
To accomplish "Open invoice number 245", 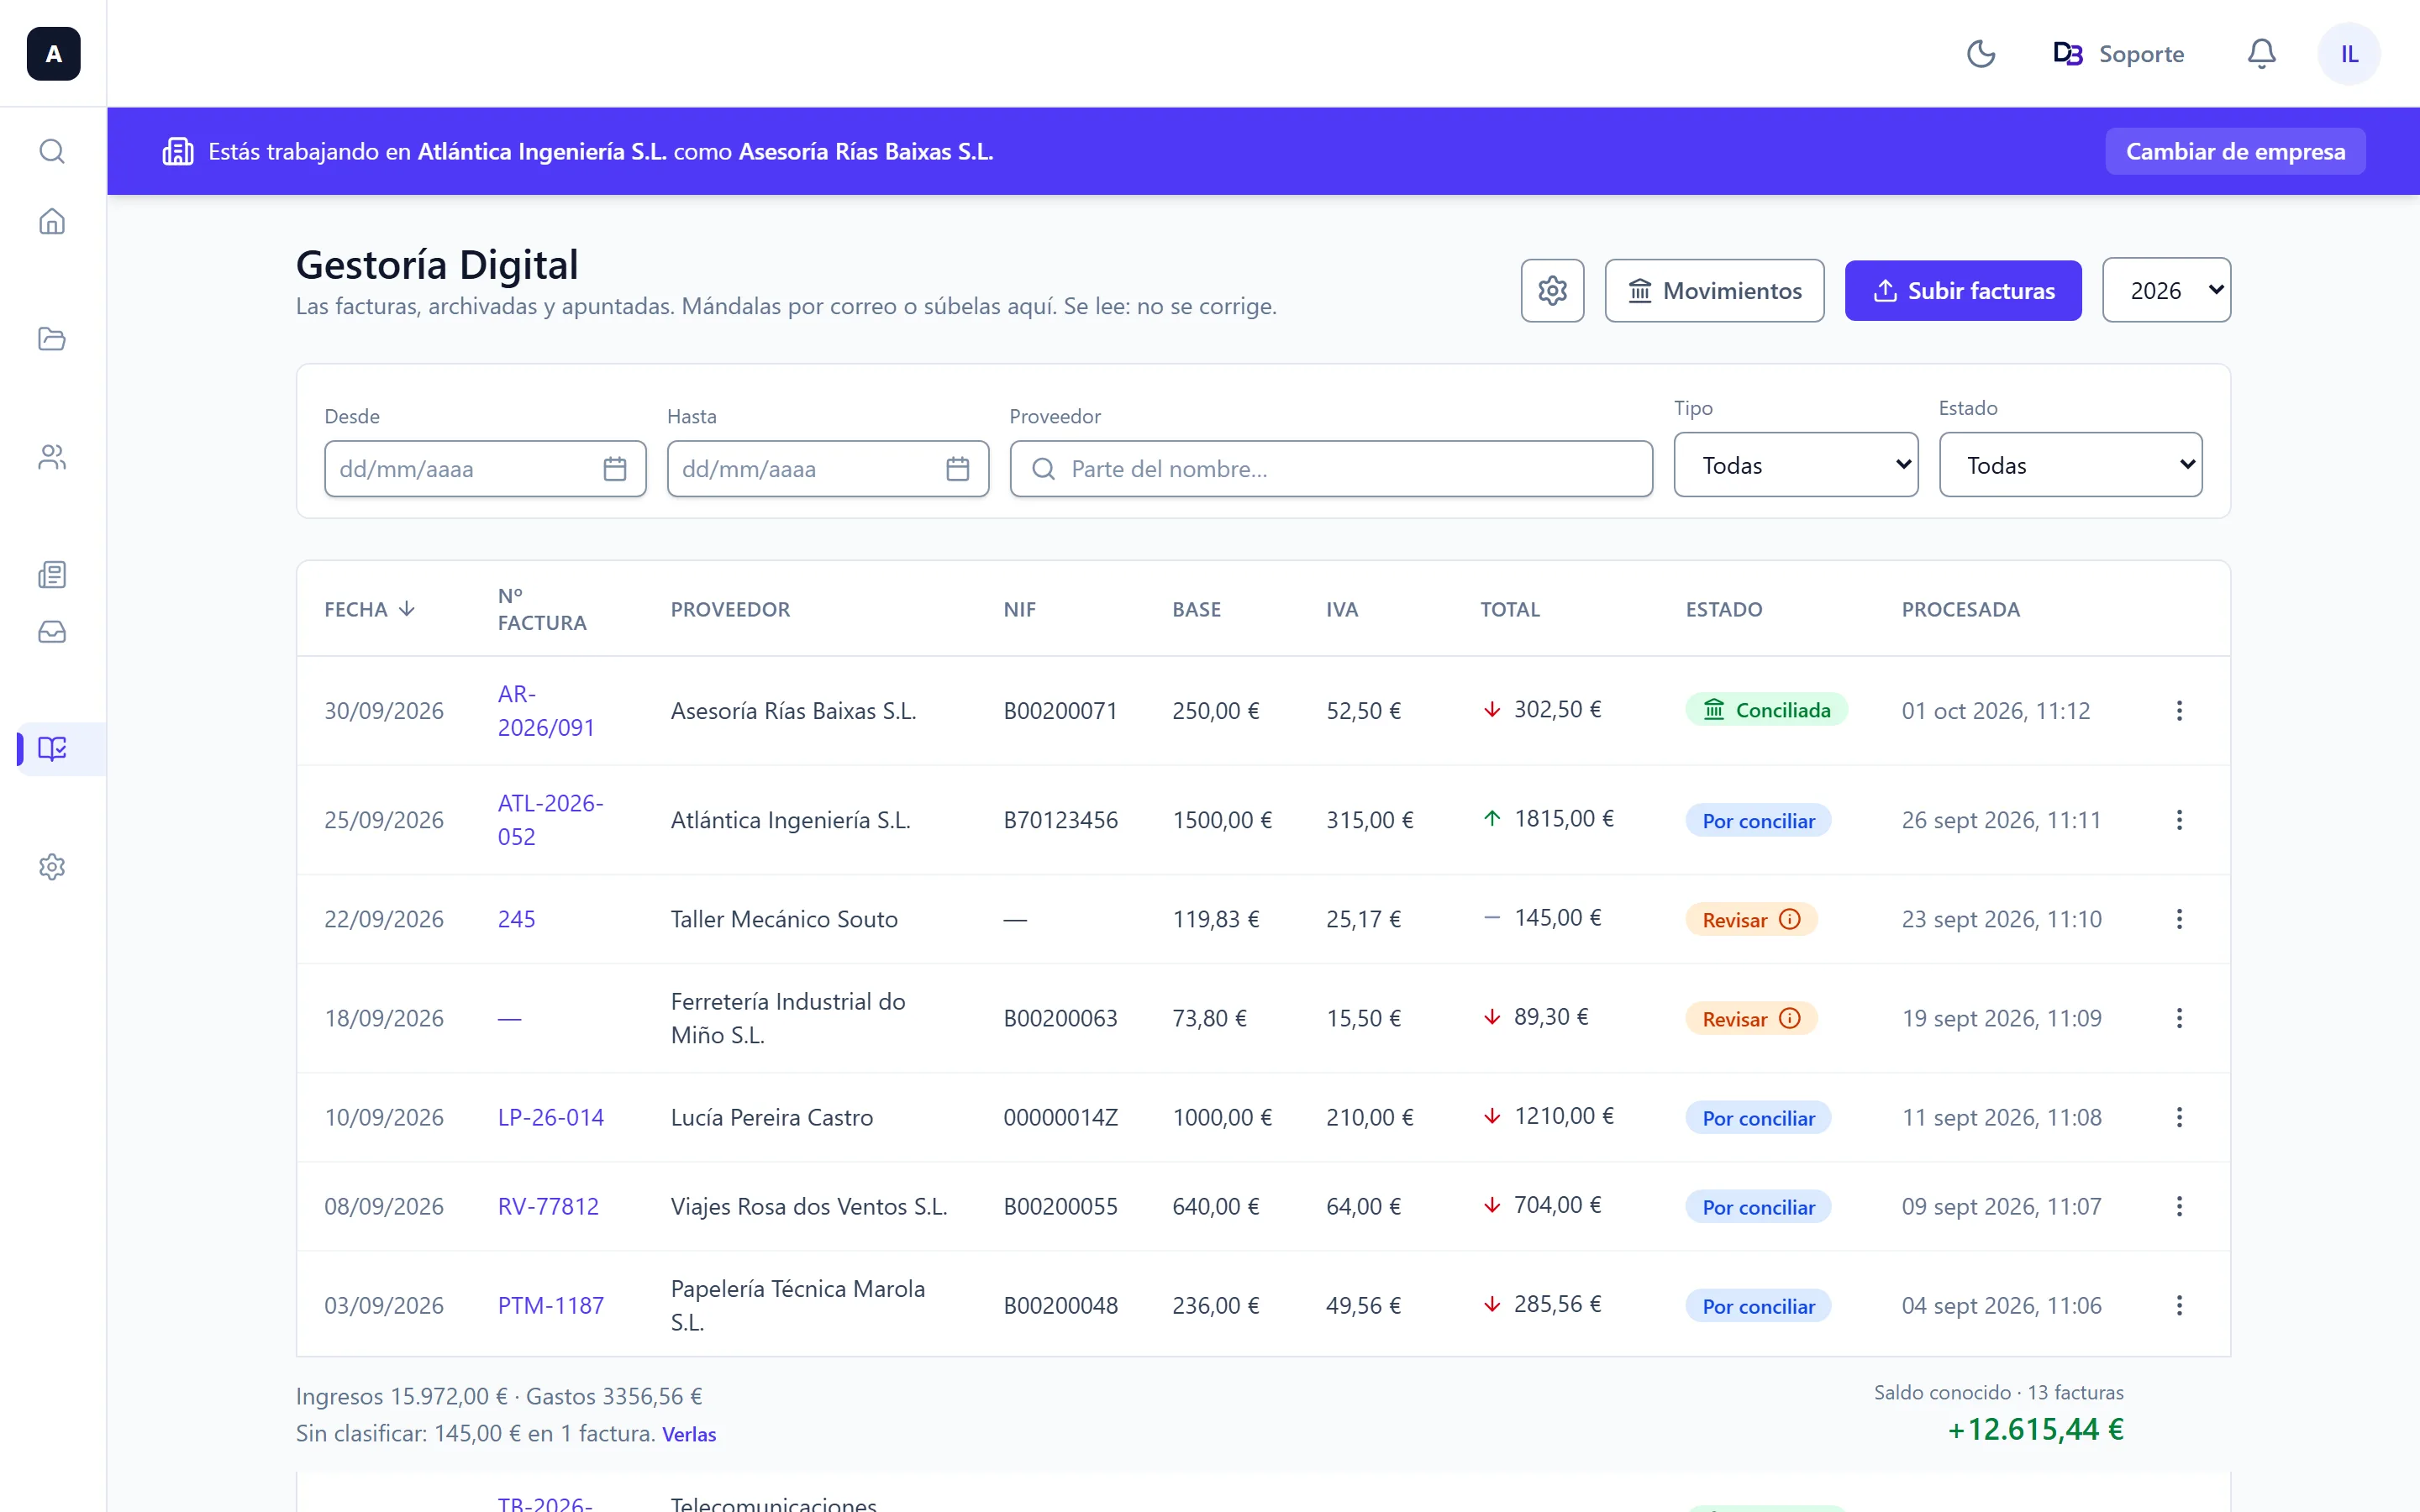I will click(516, 919).
